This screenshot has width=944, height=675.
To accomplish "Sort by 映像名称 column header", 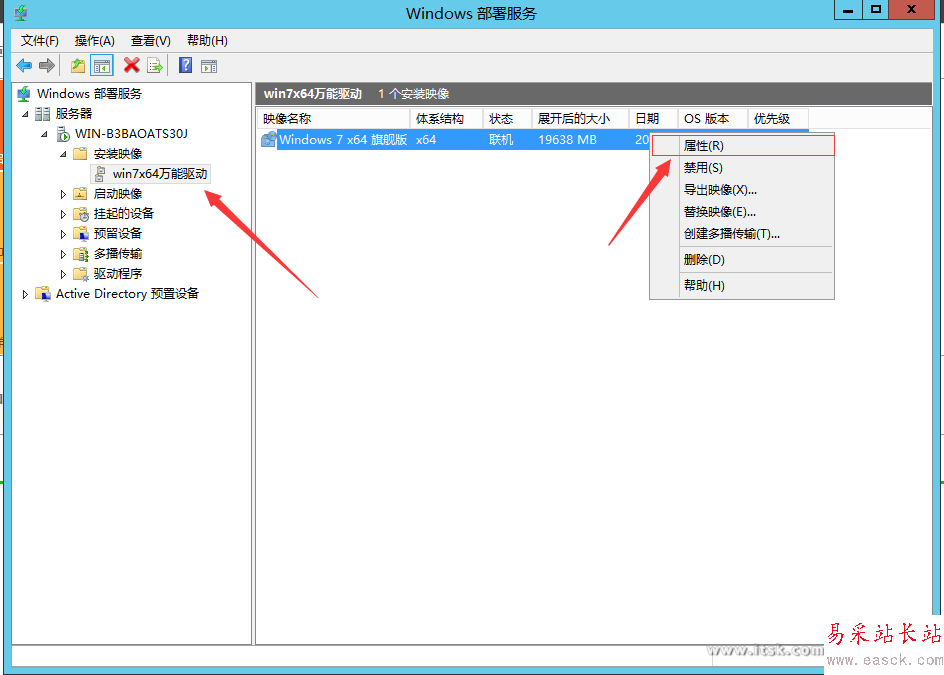I will 334,119.
